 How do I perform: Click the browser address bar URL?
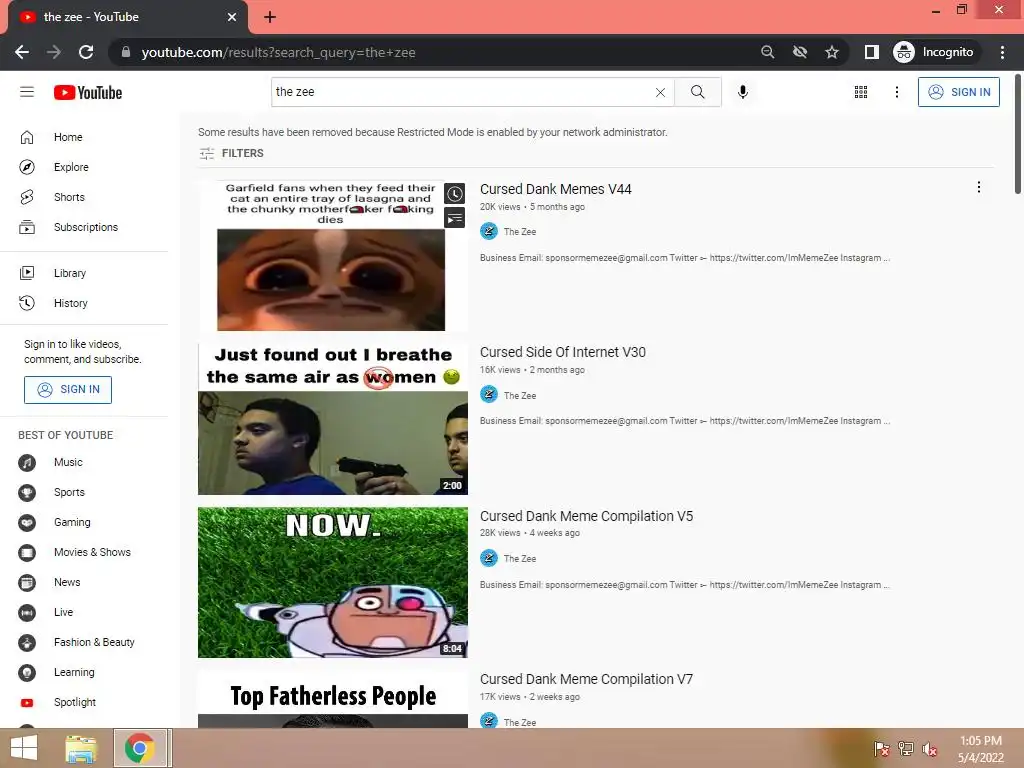point(278,52)
